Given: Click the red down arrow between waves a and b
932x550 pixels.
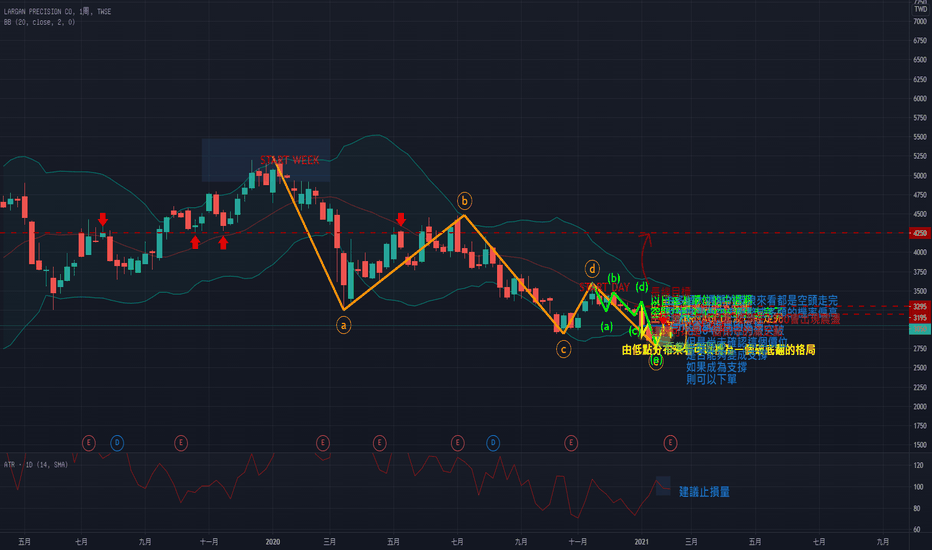Looking at the screenshot, I should [x=401, y=219].
